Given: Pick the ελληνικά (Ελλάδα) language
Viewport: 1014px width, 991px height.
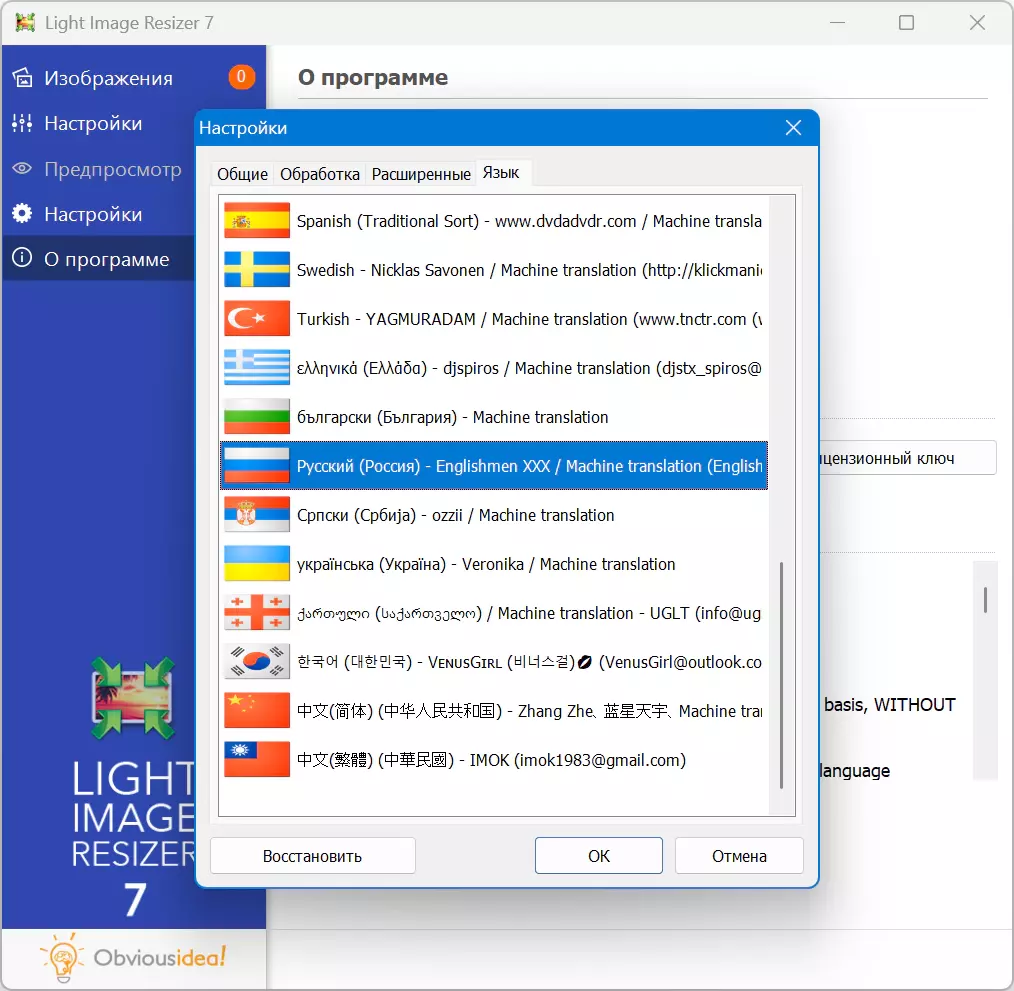Looking at the screenshot, I should [494, 367].
